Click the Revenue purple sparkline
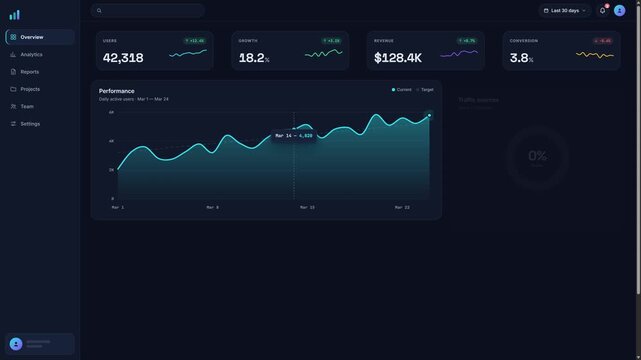 pos(459,53)
